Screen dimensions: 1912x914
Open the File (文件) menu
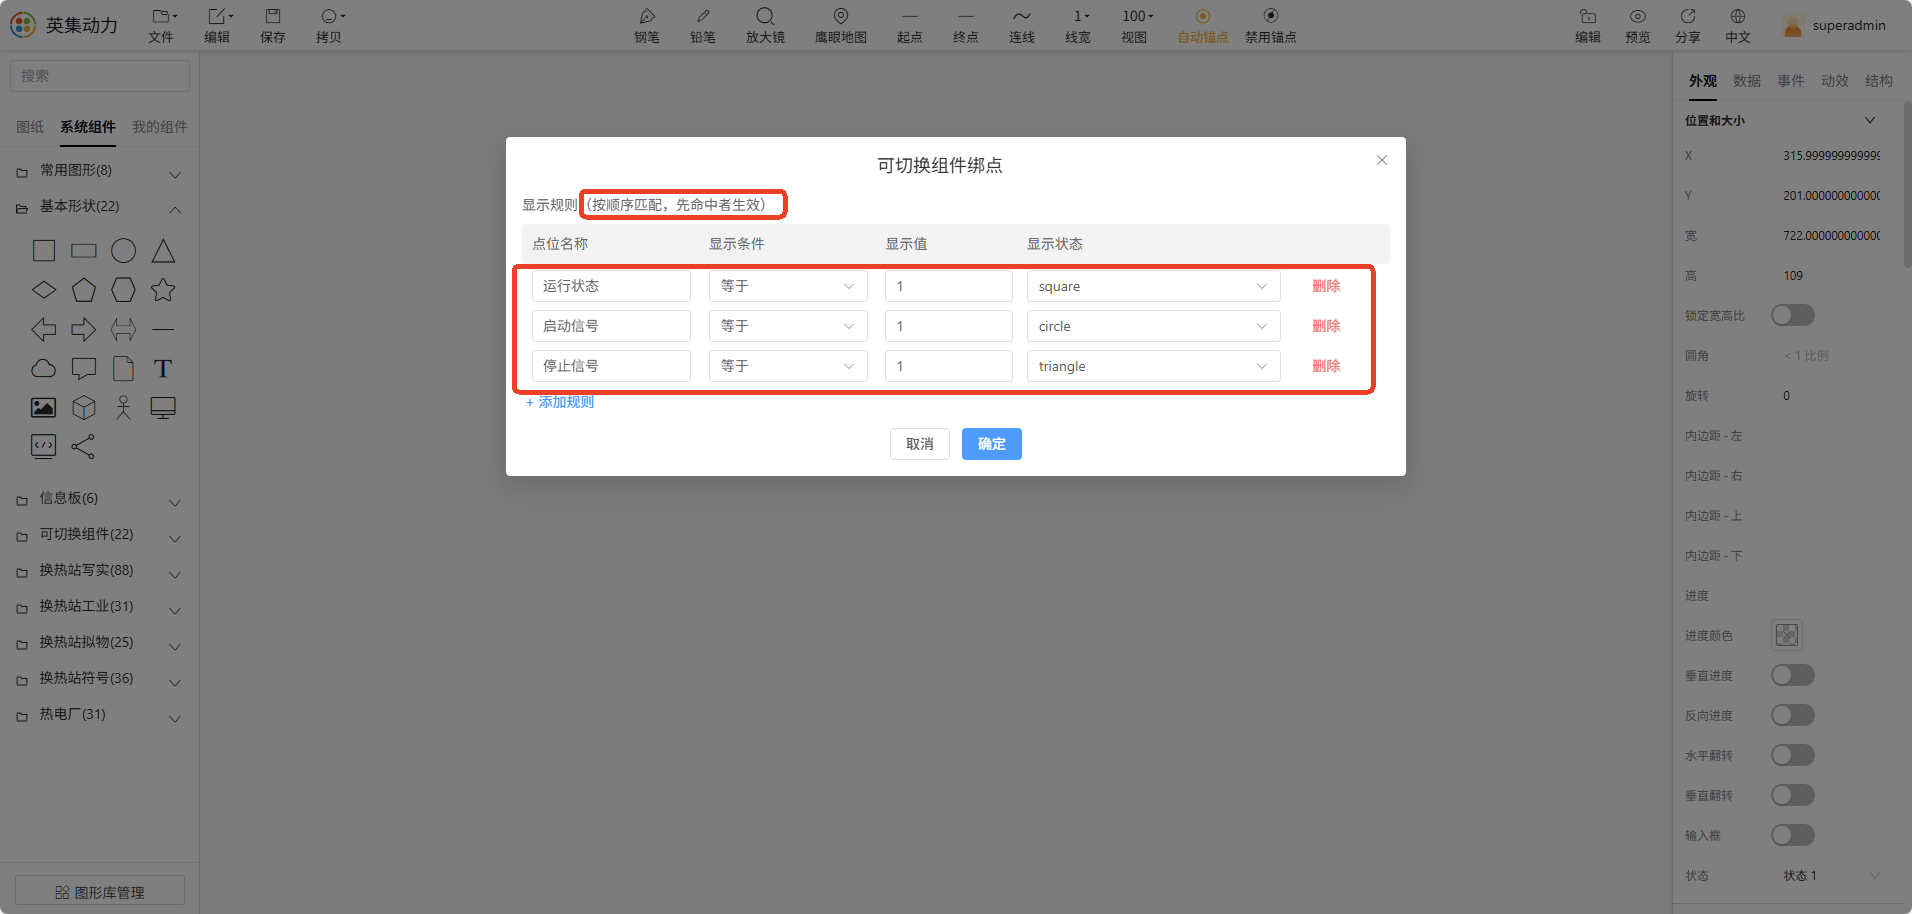point(161,25)
